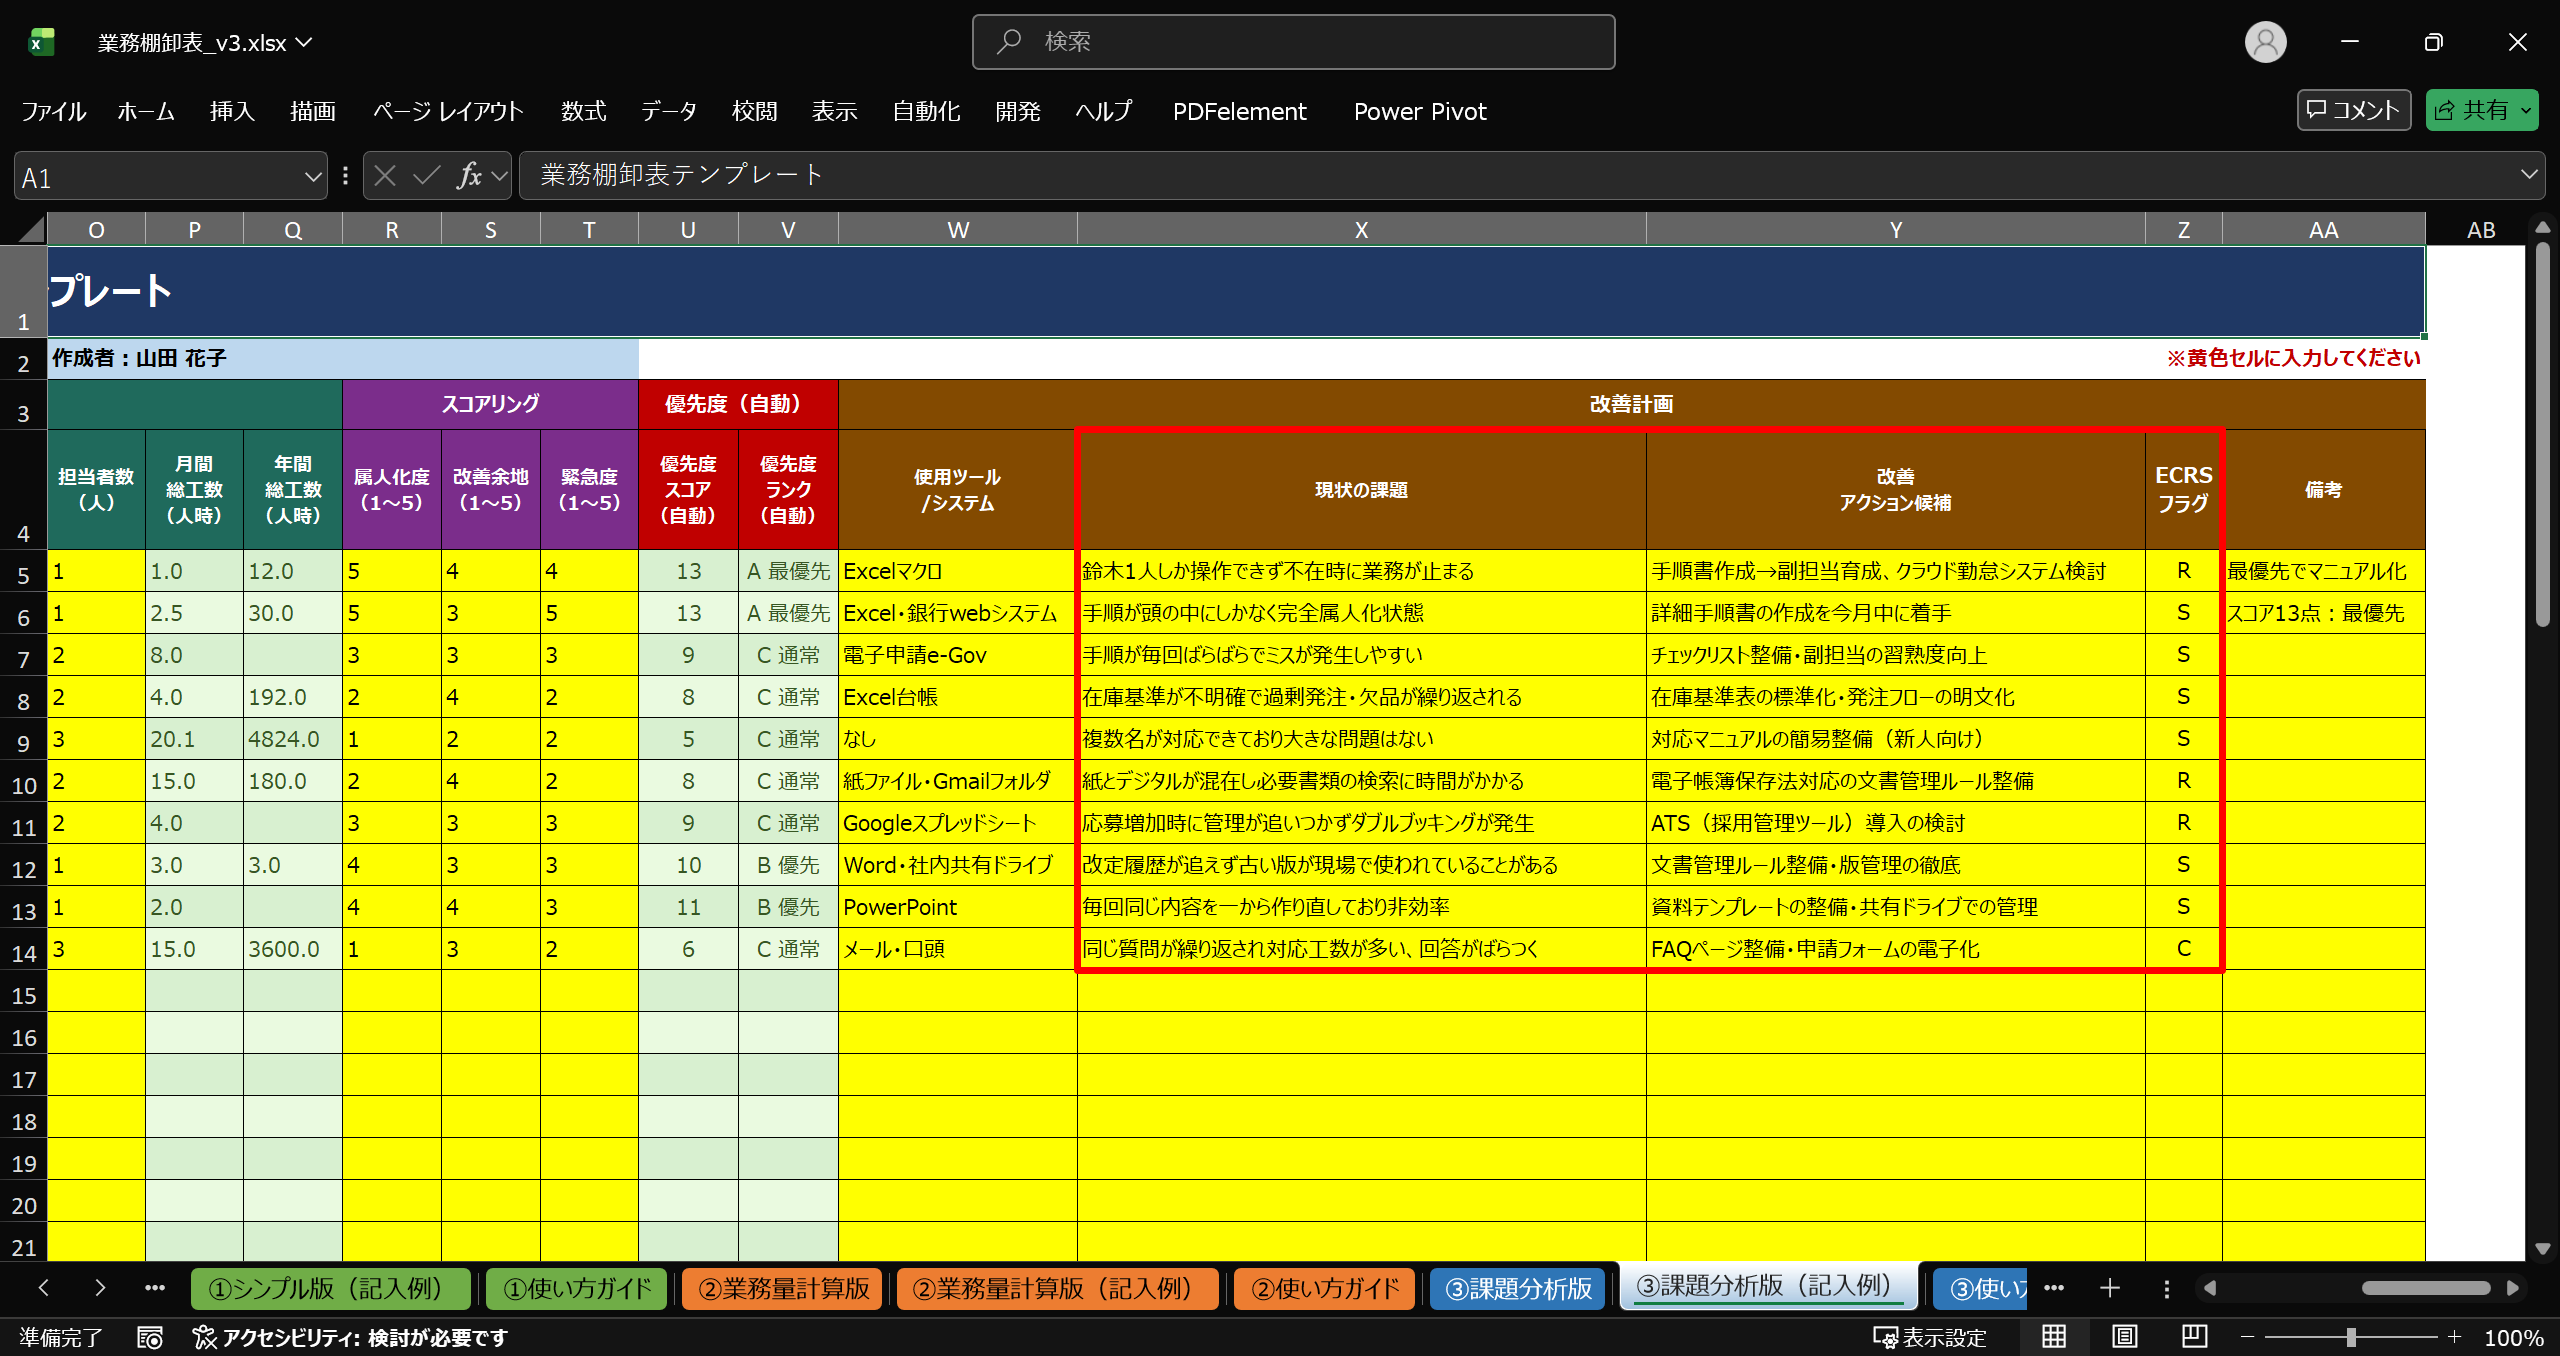This screenshot has height=1356, width=2560.
Task: Switch to ②使い方ガイド sheet tab
Action: click(1325, 1288)
